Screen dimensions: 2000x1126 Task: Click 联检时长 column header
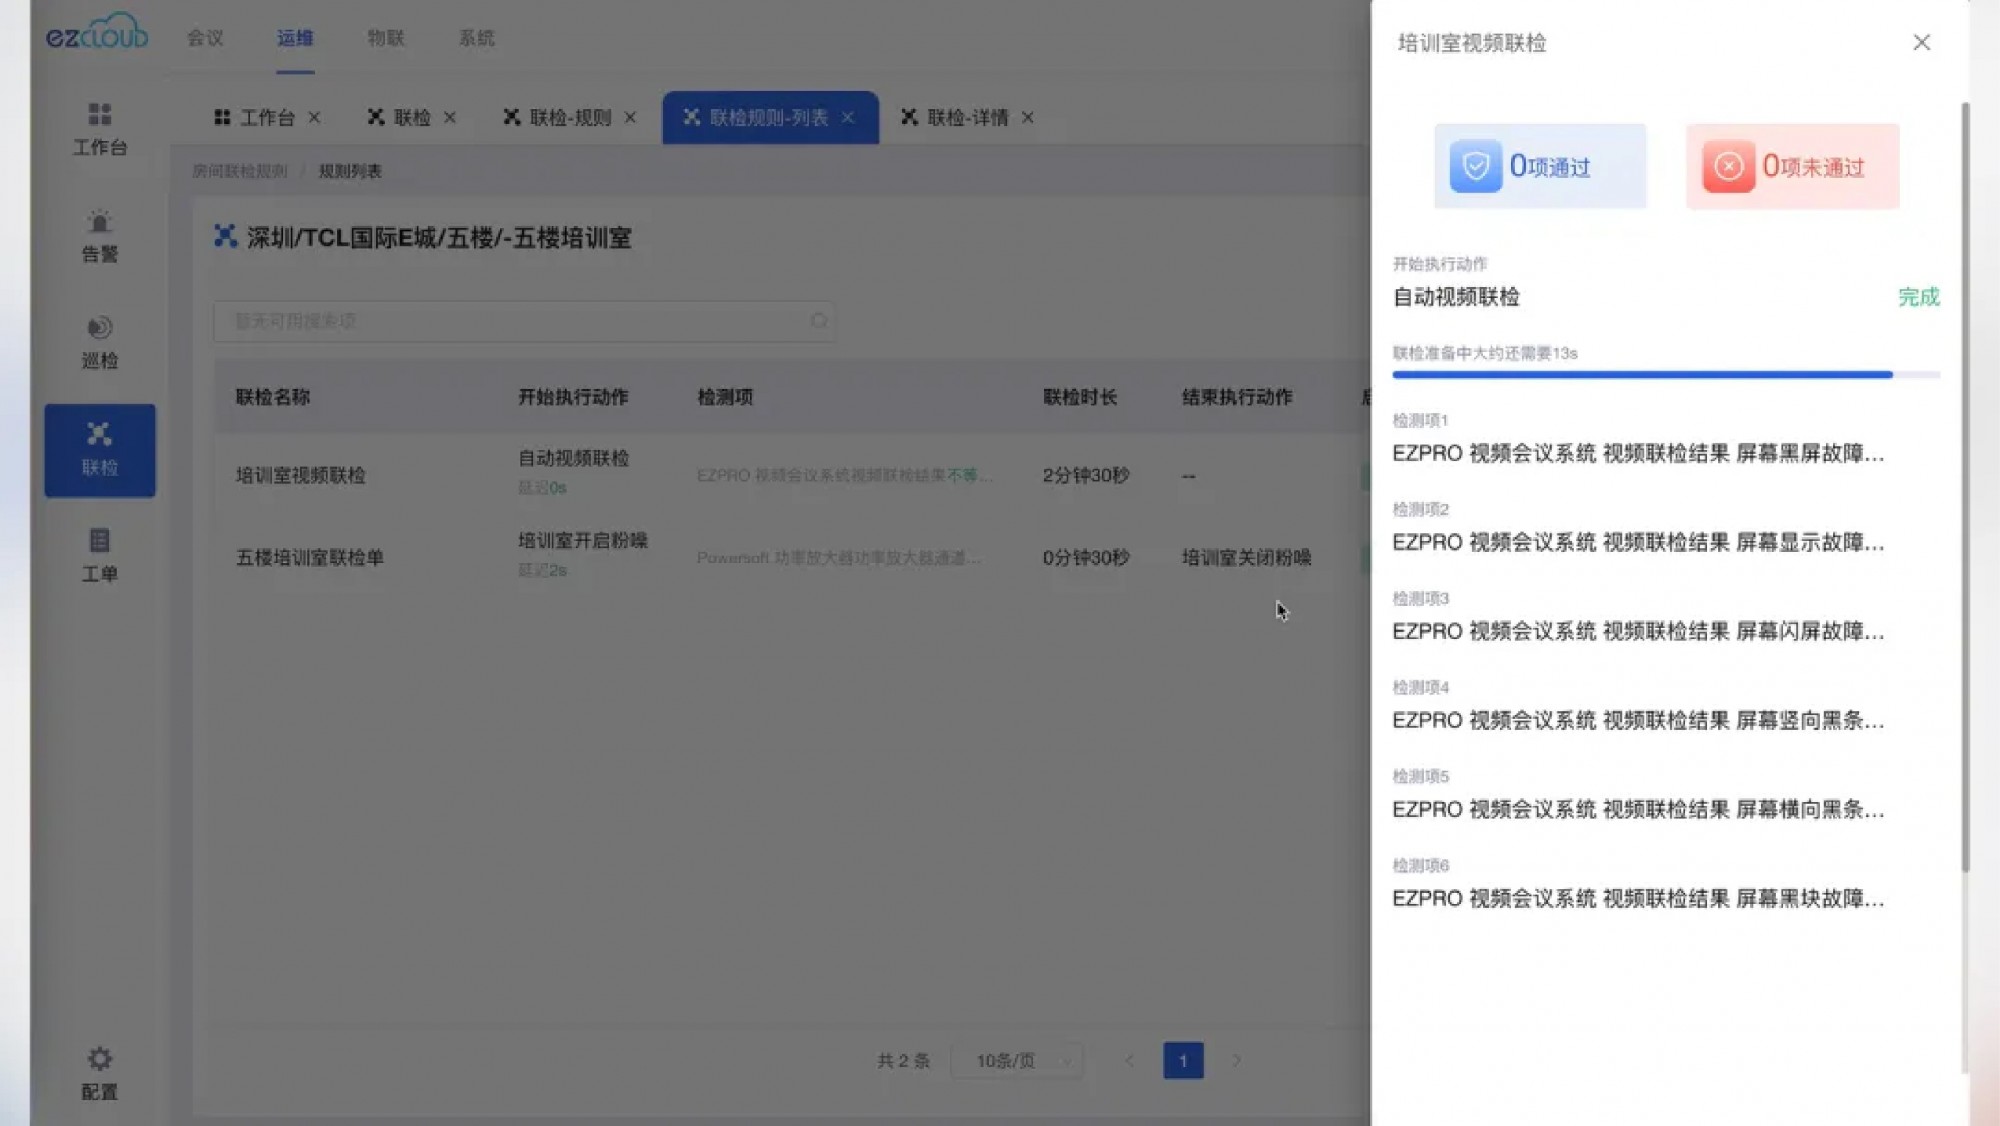click(x=1080, y=397)
